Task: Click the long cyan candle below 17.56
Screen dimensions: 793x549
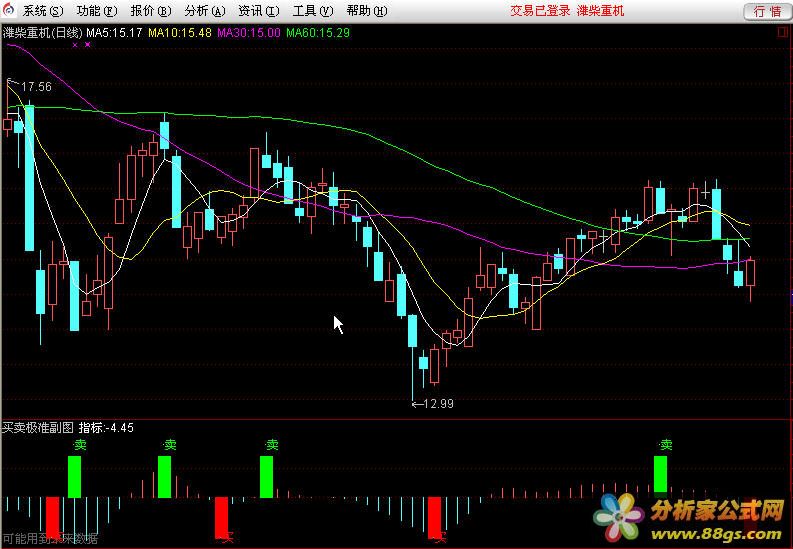Action: click(30, 178)
